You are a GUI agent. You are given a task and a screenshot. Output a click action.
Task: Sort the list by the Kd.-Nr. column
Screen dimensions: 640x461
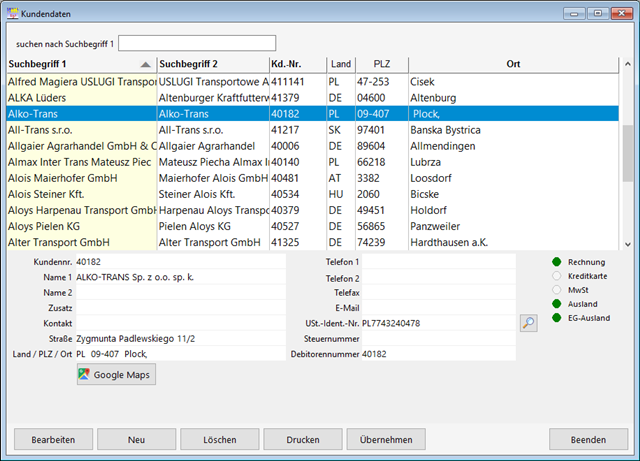(297, 64)
